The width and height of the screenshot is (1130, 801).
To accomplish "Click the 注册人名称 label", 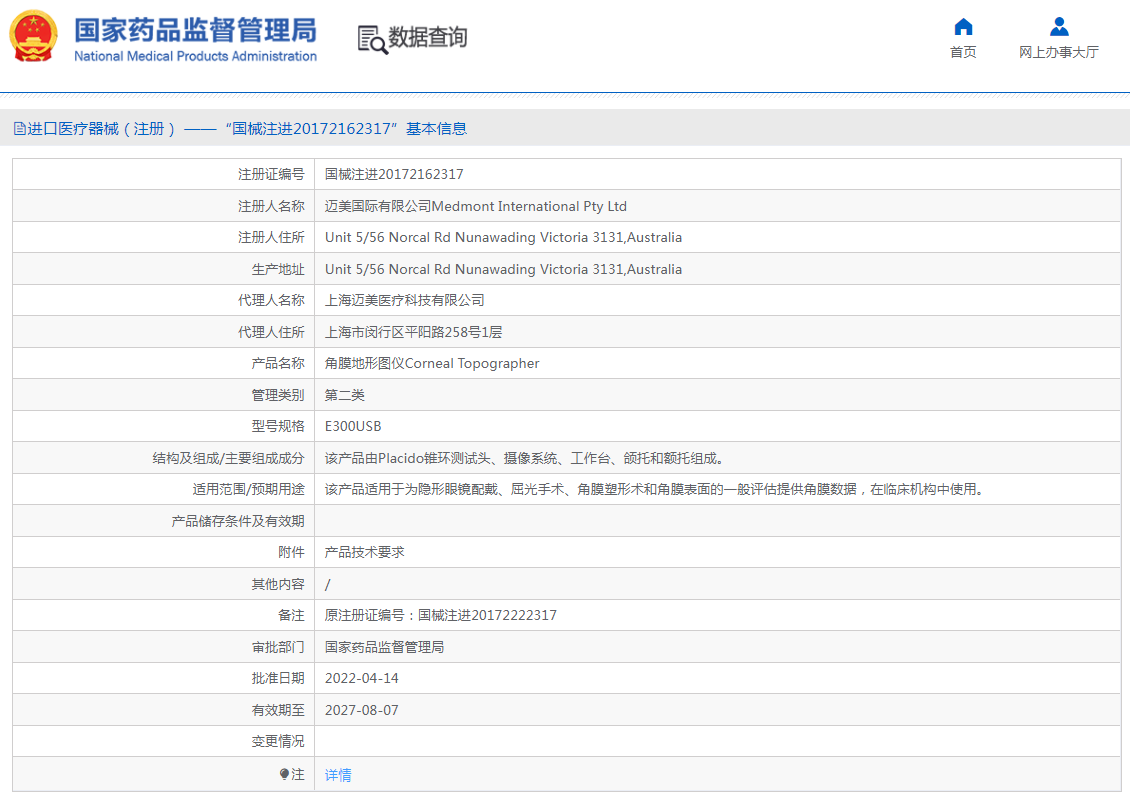I will pos(271,206).
